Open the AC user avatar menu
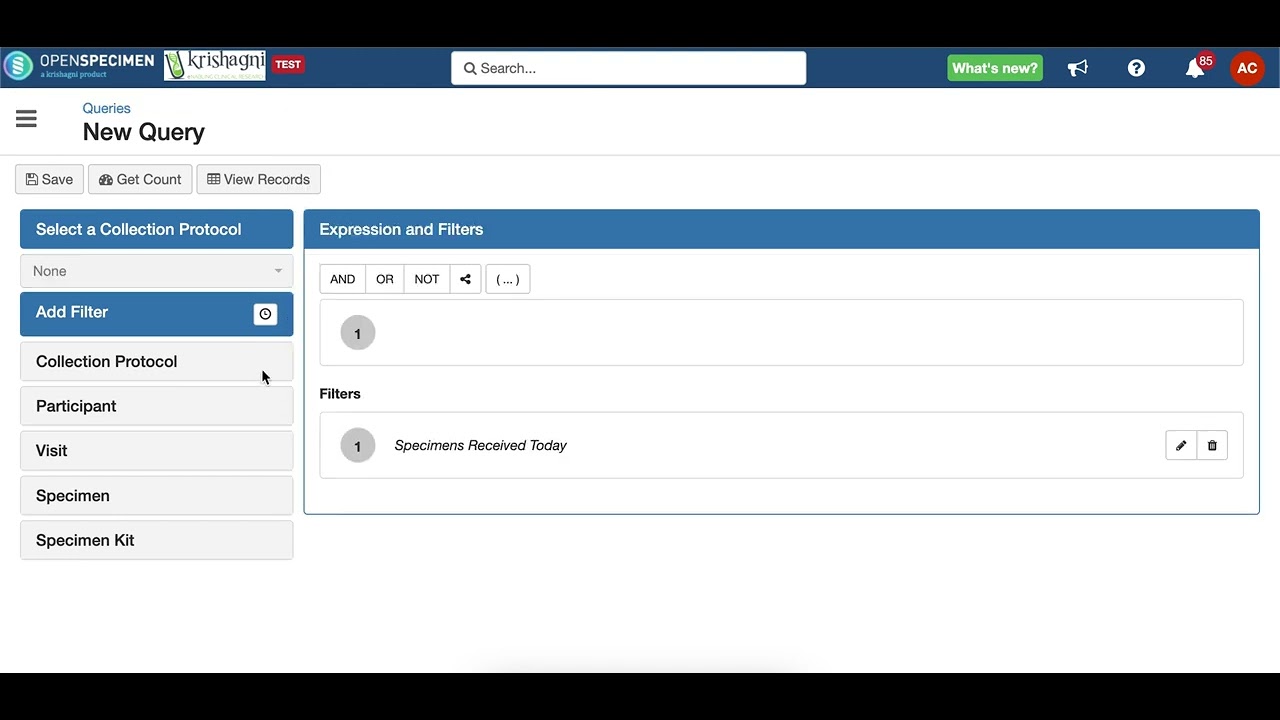Viewport: 1280px width, 720px height. pyautogui.click(x=1247, y=68)
